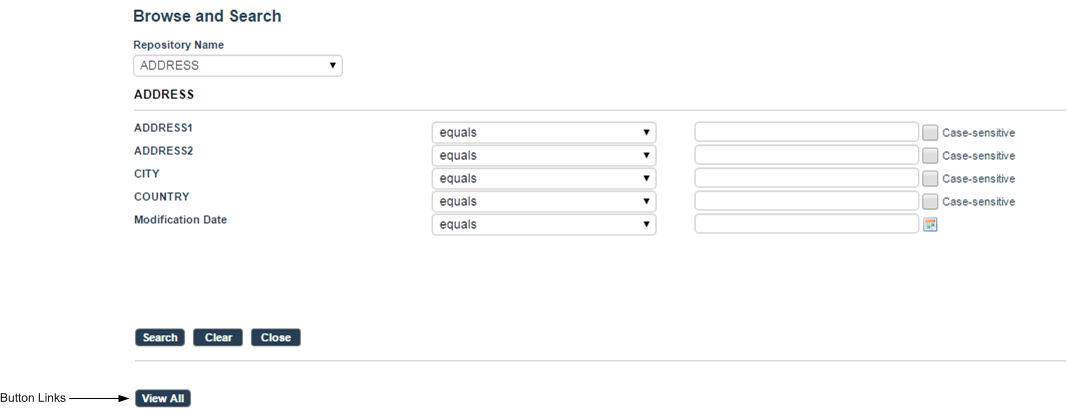The width and height of the screenshot is (1067, 413).
Task: Tick Case-sensitive box for COUNTRY
Action: point(930,201)
